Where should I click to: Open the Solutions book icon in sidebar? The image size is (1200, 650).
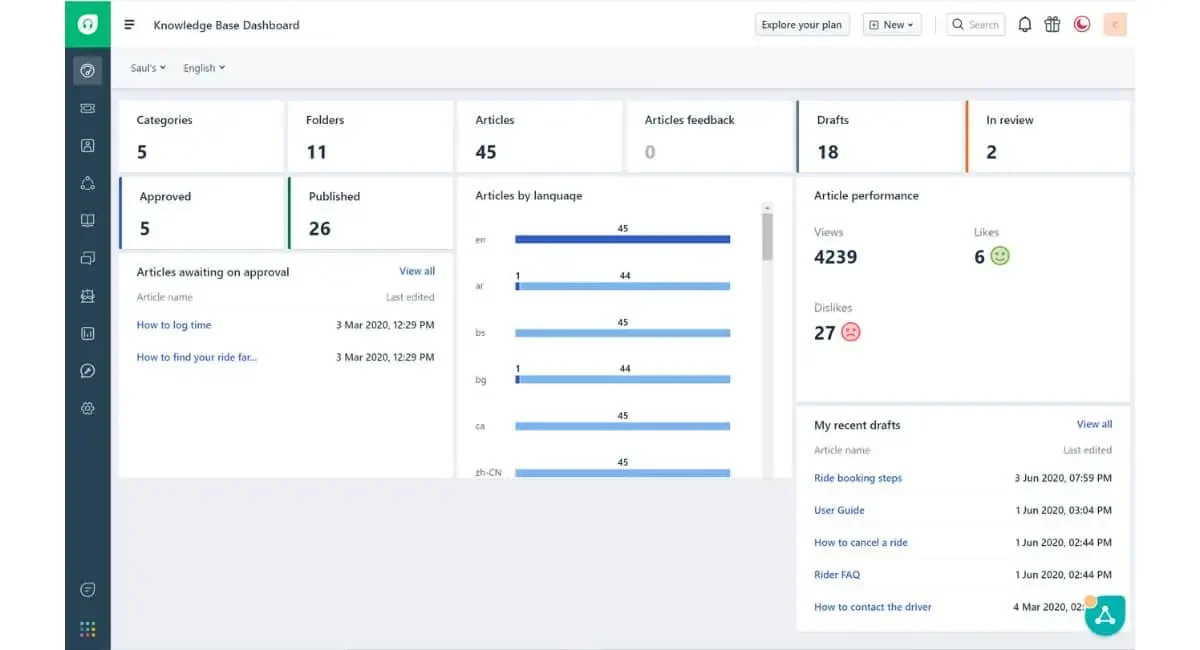pos(88,220)
